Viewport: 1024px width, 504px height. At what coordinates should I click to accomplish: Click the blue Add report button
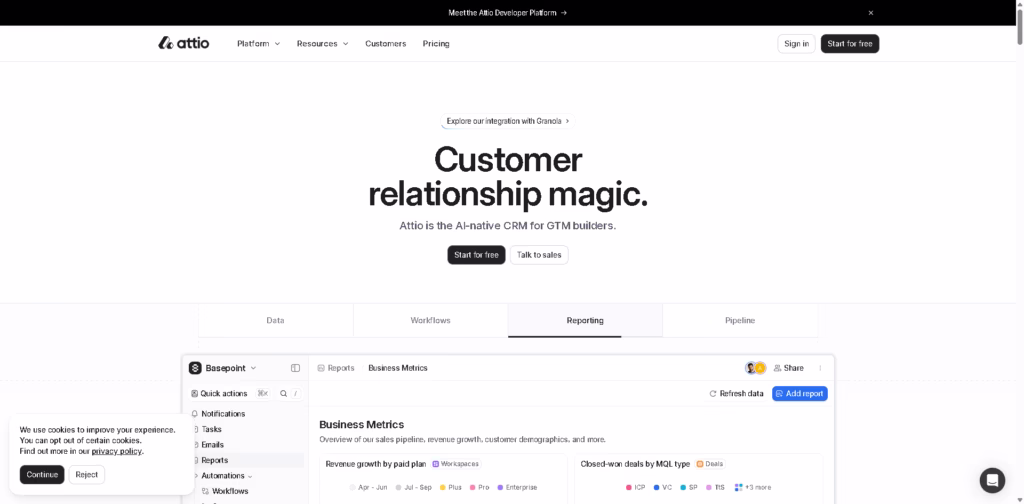799,394
